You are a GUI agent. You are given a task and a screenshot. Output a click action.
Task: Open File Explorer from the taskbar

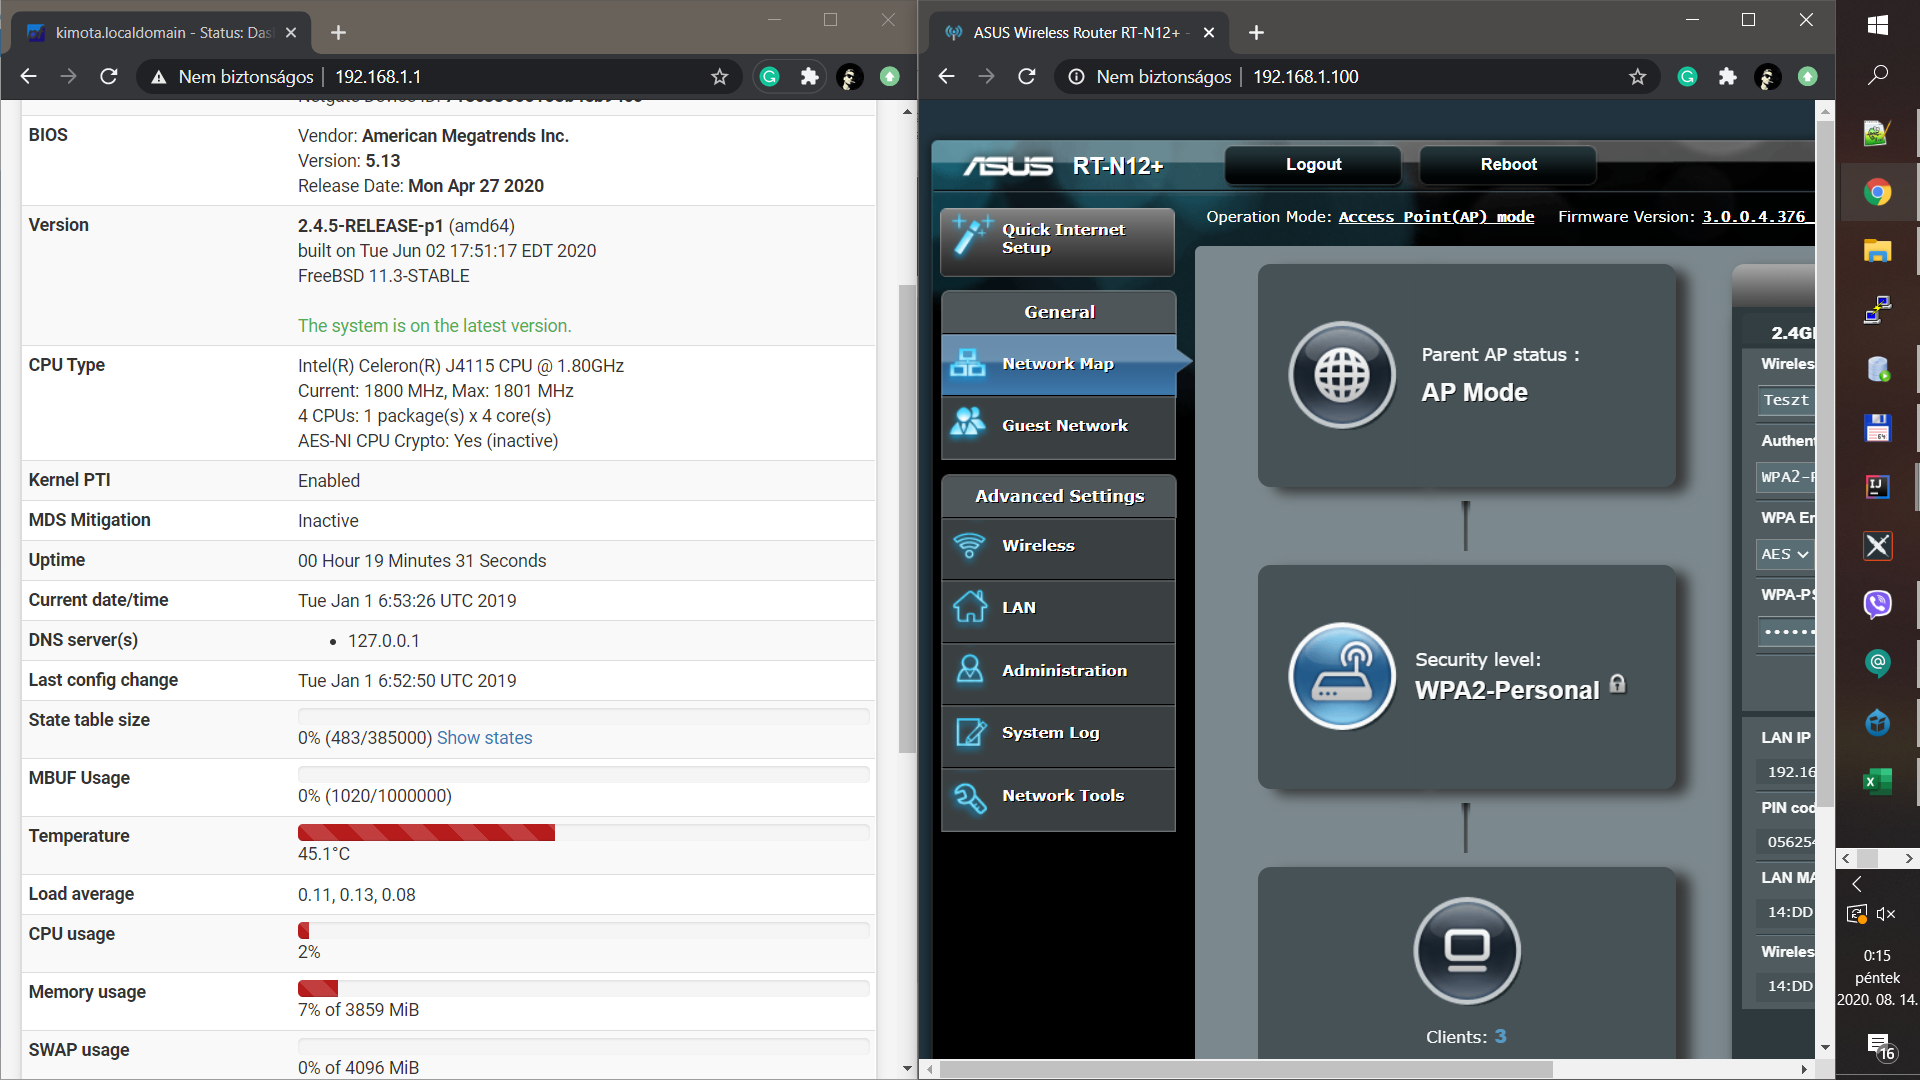pos(1877,251)
